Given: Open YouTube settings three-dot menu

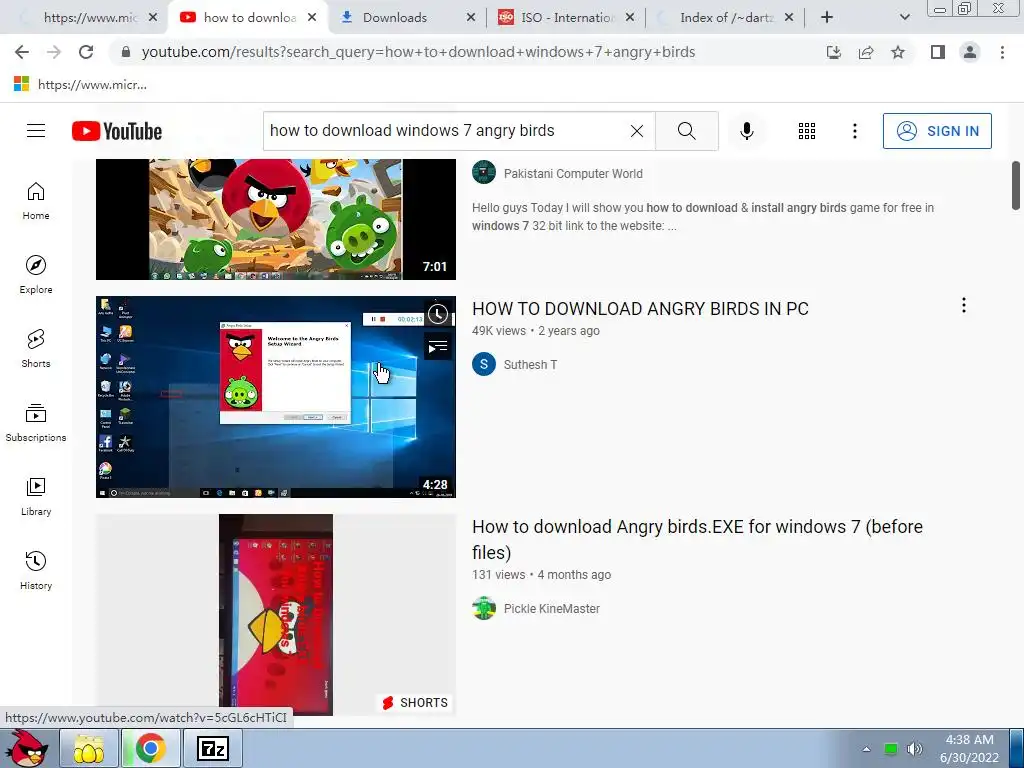Looking at the screenshot, I should (x=854, y=131).
